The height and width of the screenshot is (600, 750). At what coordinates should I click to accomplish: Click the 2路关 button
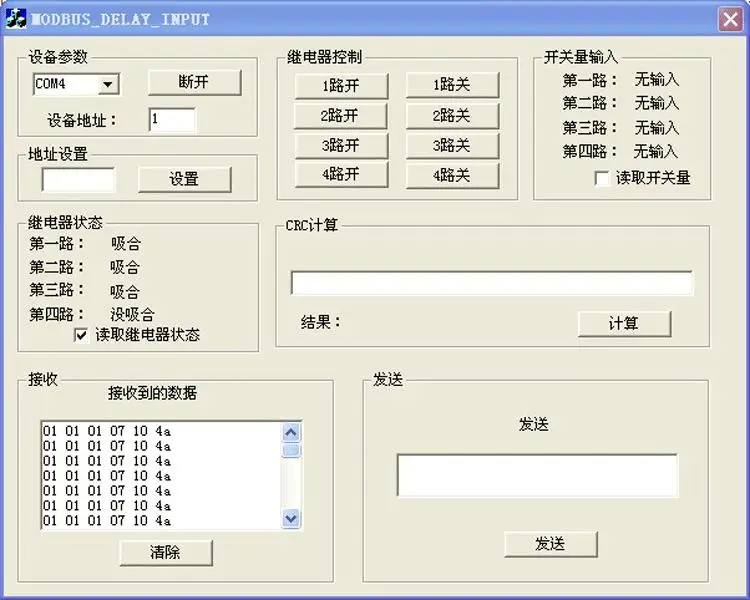tap(452, 116)
